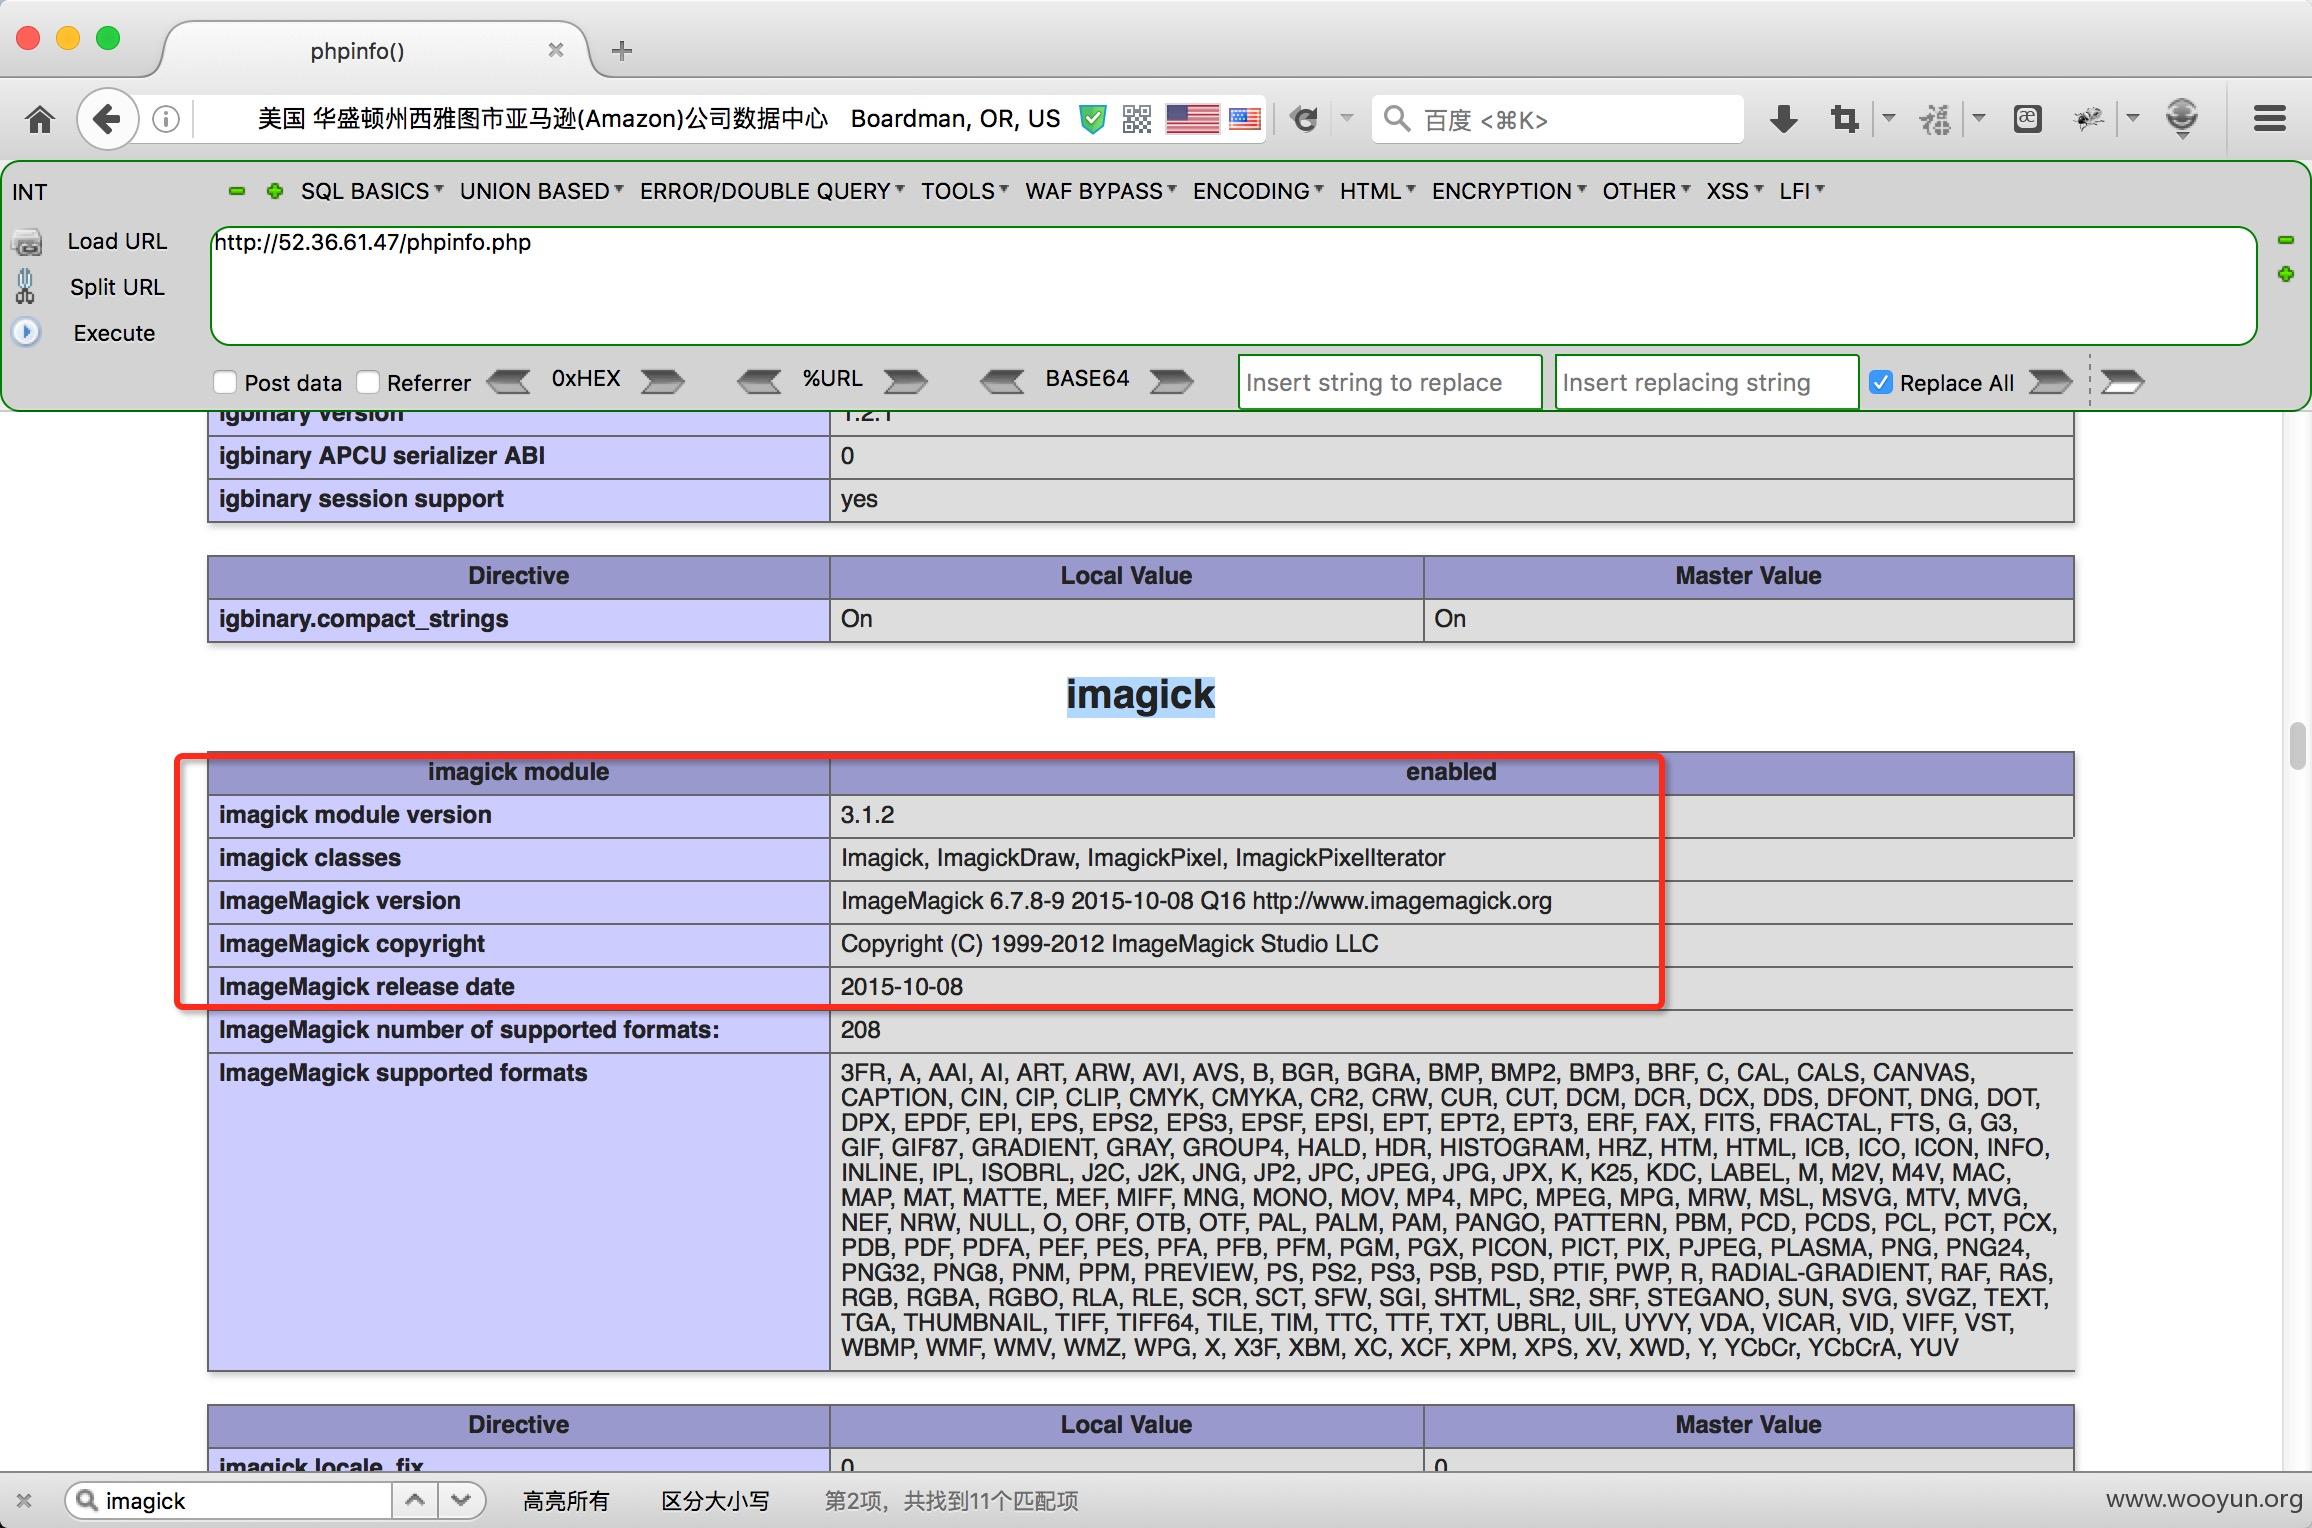Click the left arrow before 0xHEX
Viewport: 2312px width, 1528px height.
(509, 381)
